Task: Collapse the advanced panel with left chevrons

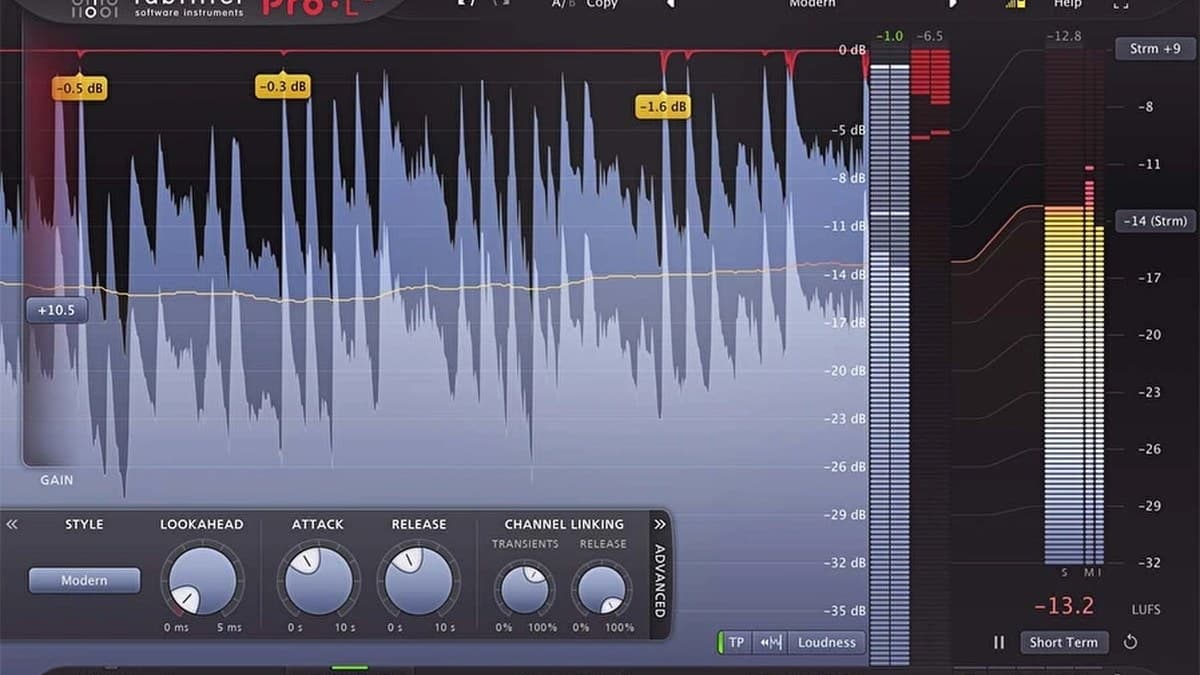Action: click(12, 524)
